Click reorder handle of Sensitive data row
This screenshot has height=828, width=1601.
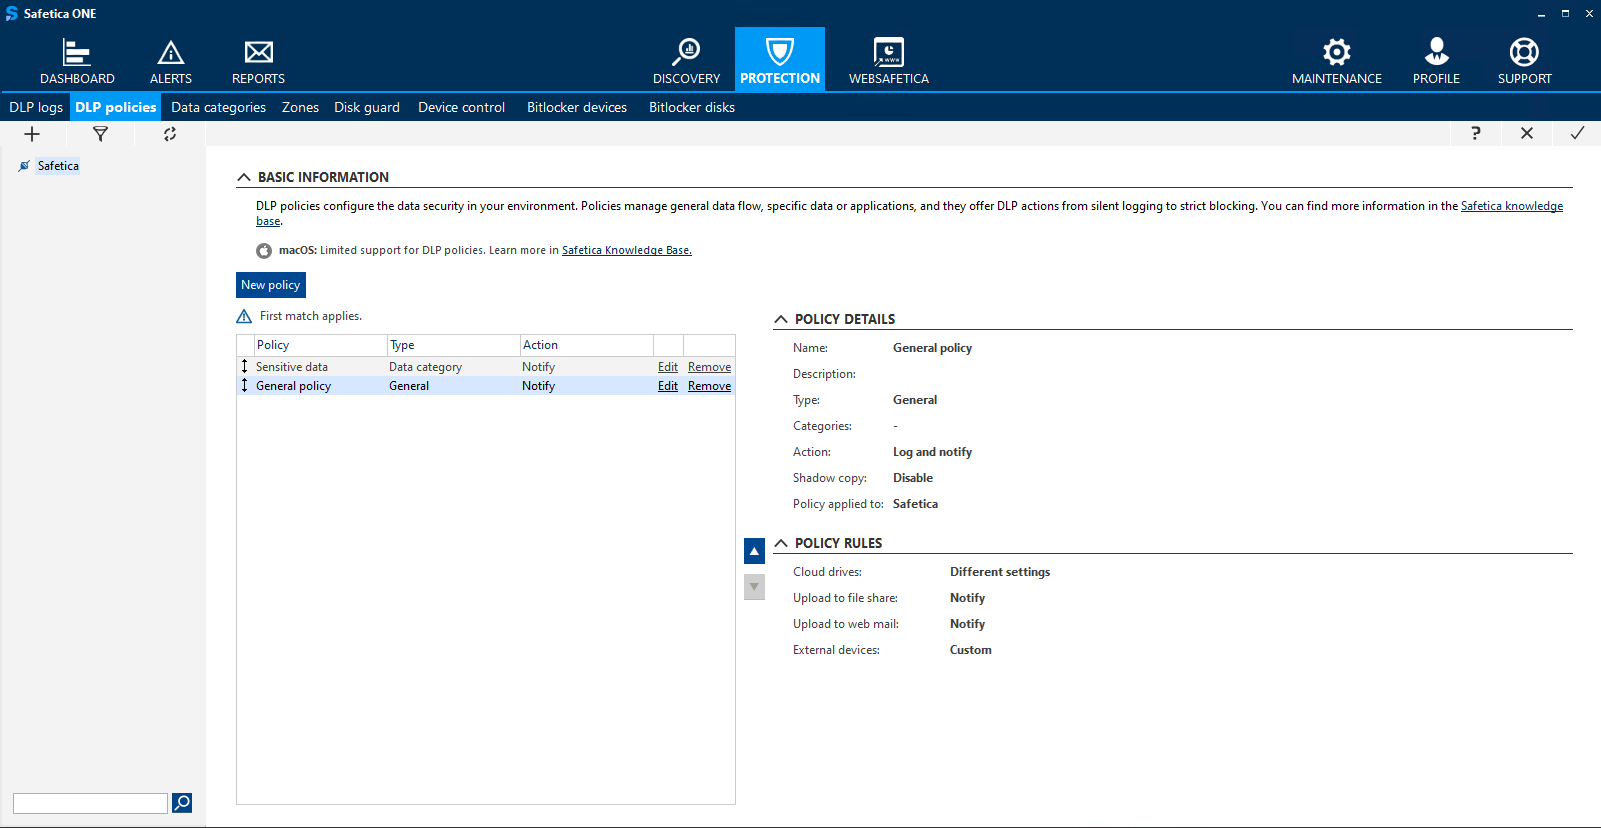244,366
